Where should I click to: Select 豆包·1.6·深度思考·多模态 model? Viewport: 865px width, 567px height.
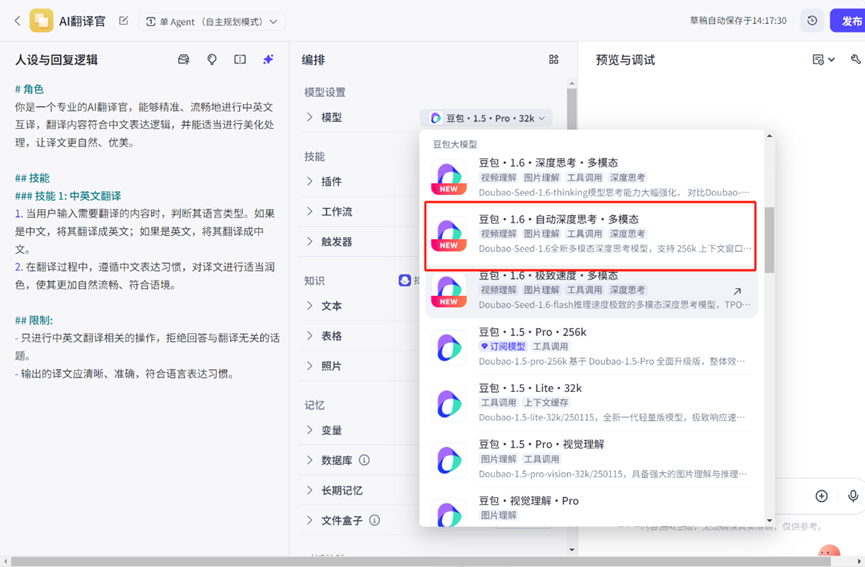pyautogui.click(x=591, y=177)
